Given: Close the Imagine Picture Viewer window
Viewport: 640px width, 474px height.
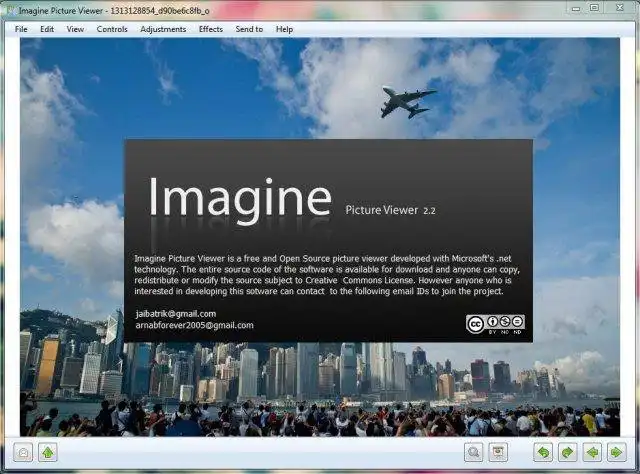Looking at the screenshot, I should coord(620,7).
